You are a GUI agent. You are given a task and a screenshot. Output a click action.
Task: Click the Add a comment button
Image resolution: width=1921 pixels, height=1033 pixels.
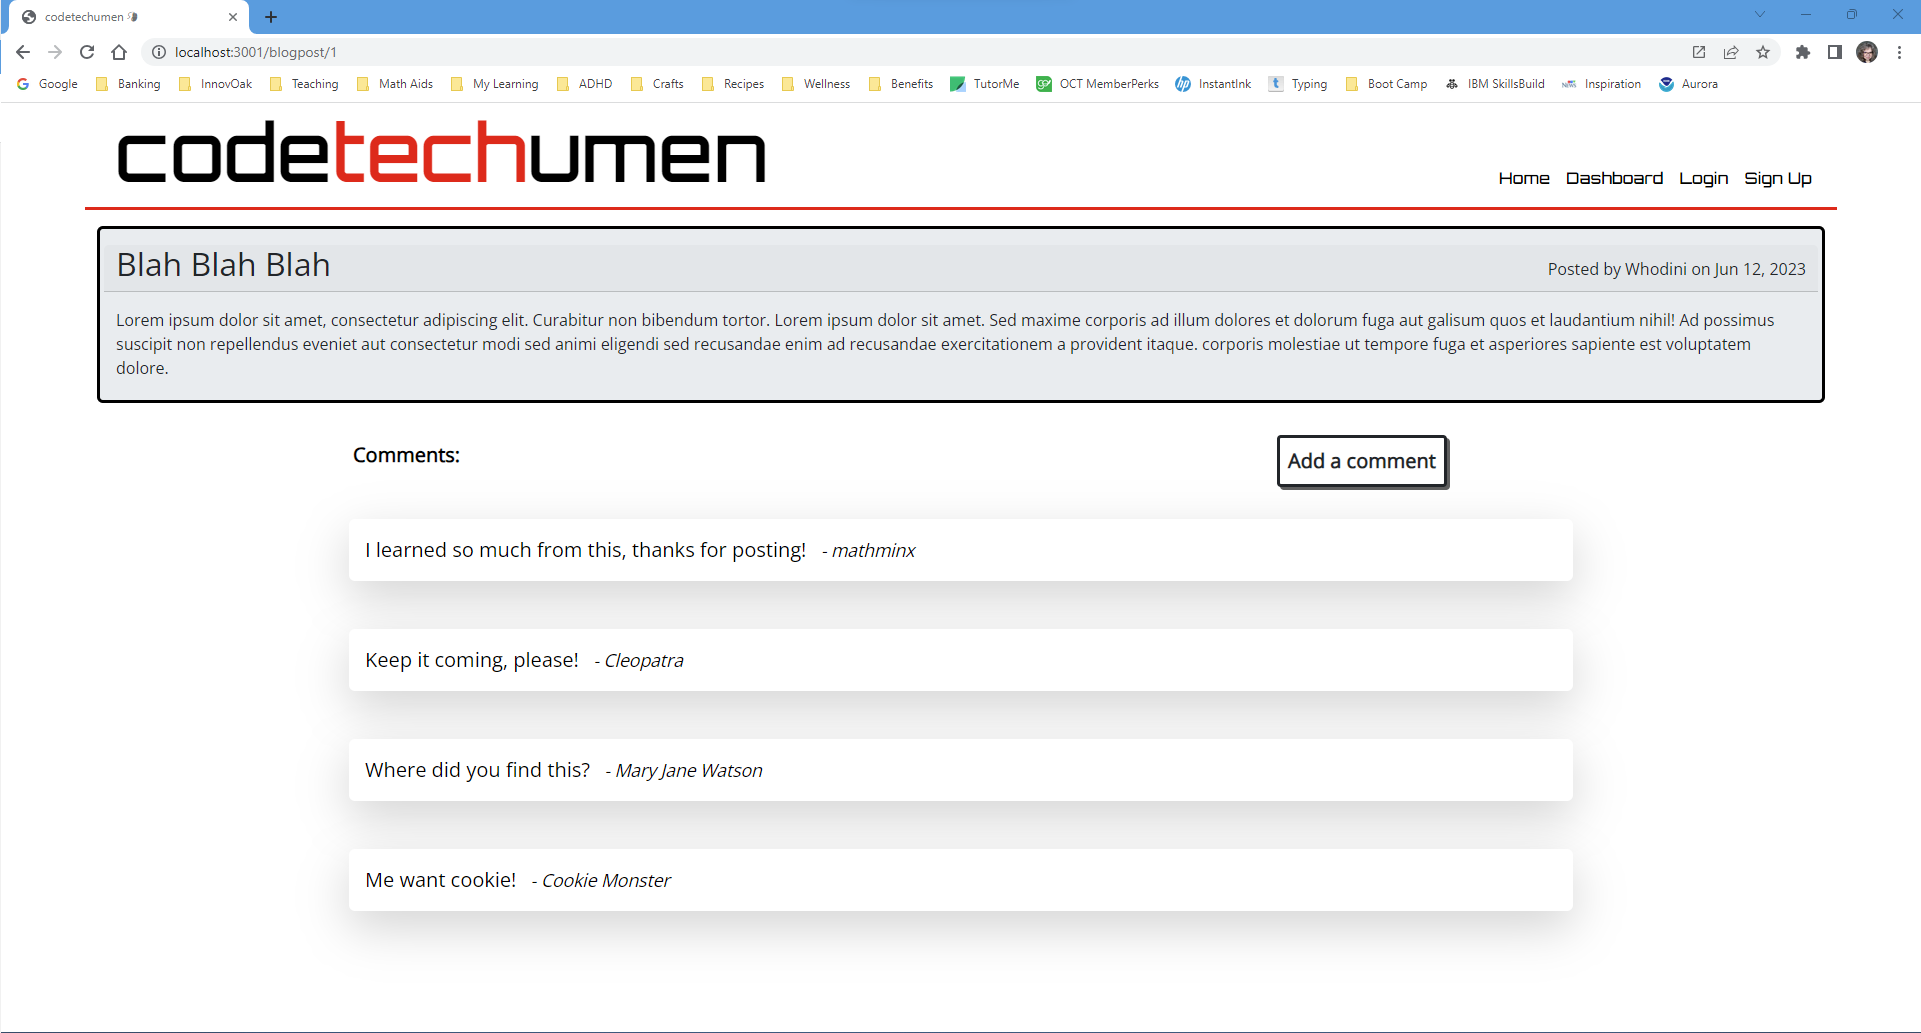[1360, 461]
